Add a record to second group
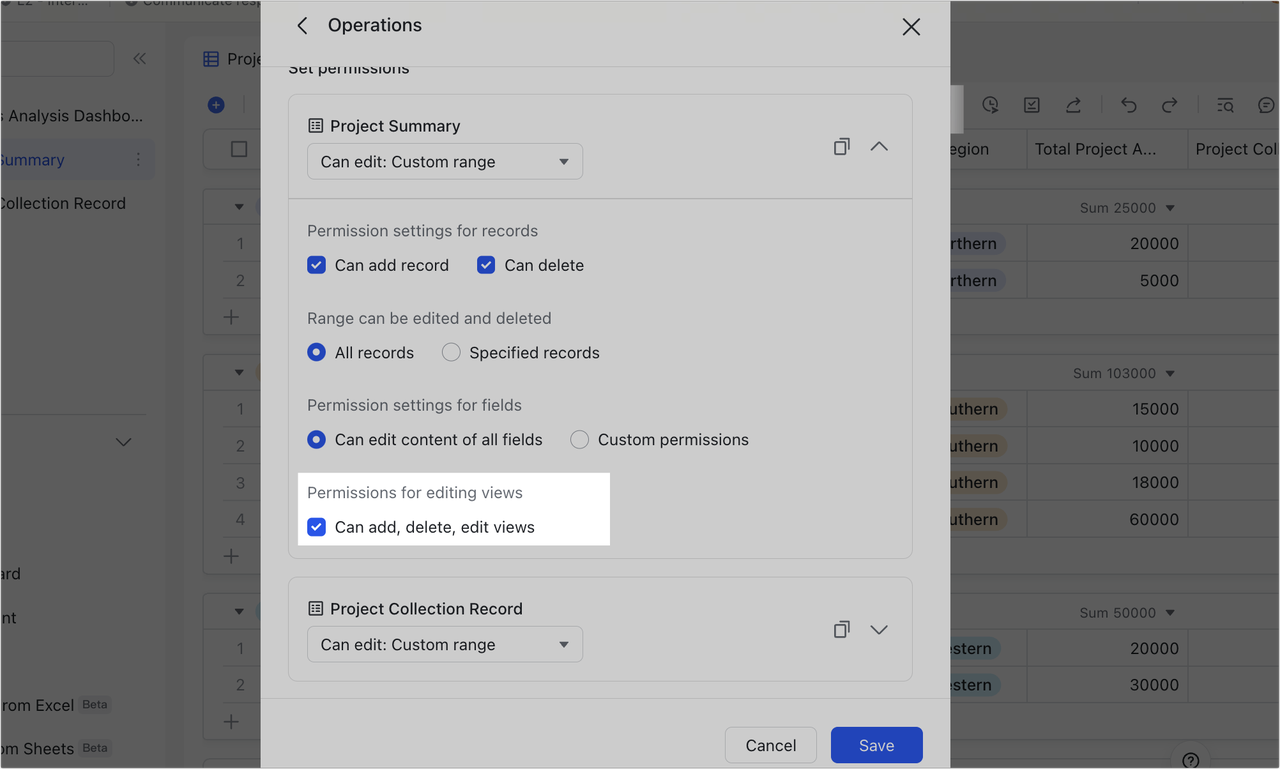 pyautogui.click(x=231, y=556)
